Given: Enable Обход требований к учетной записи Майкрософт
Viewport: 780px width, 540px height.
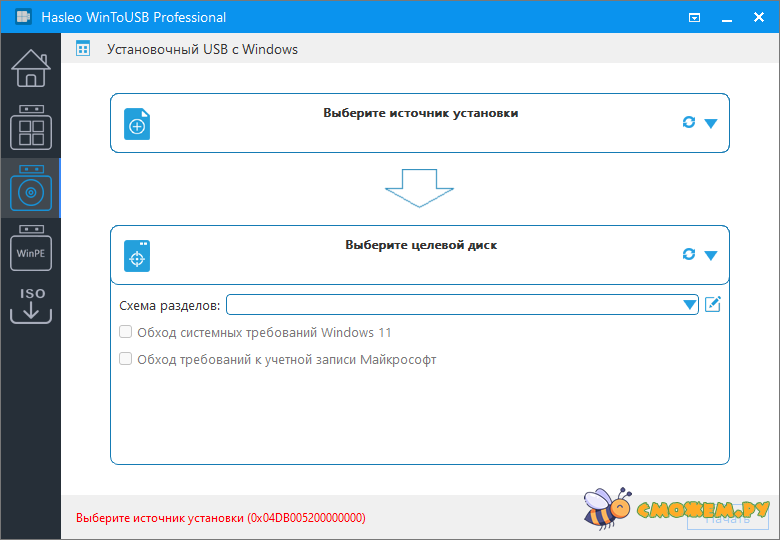Looking at the screenshot, I should (x=125, y=359).
